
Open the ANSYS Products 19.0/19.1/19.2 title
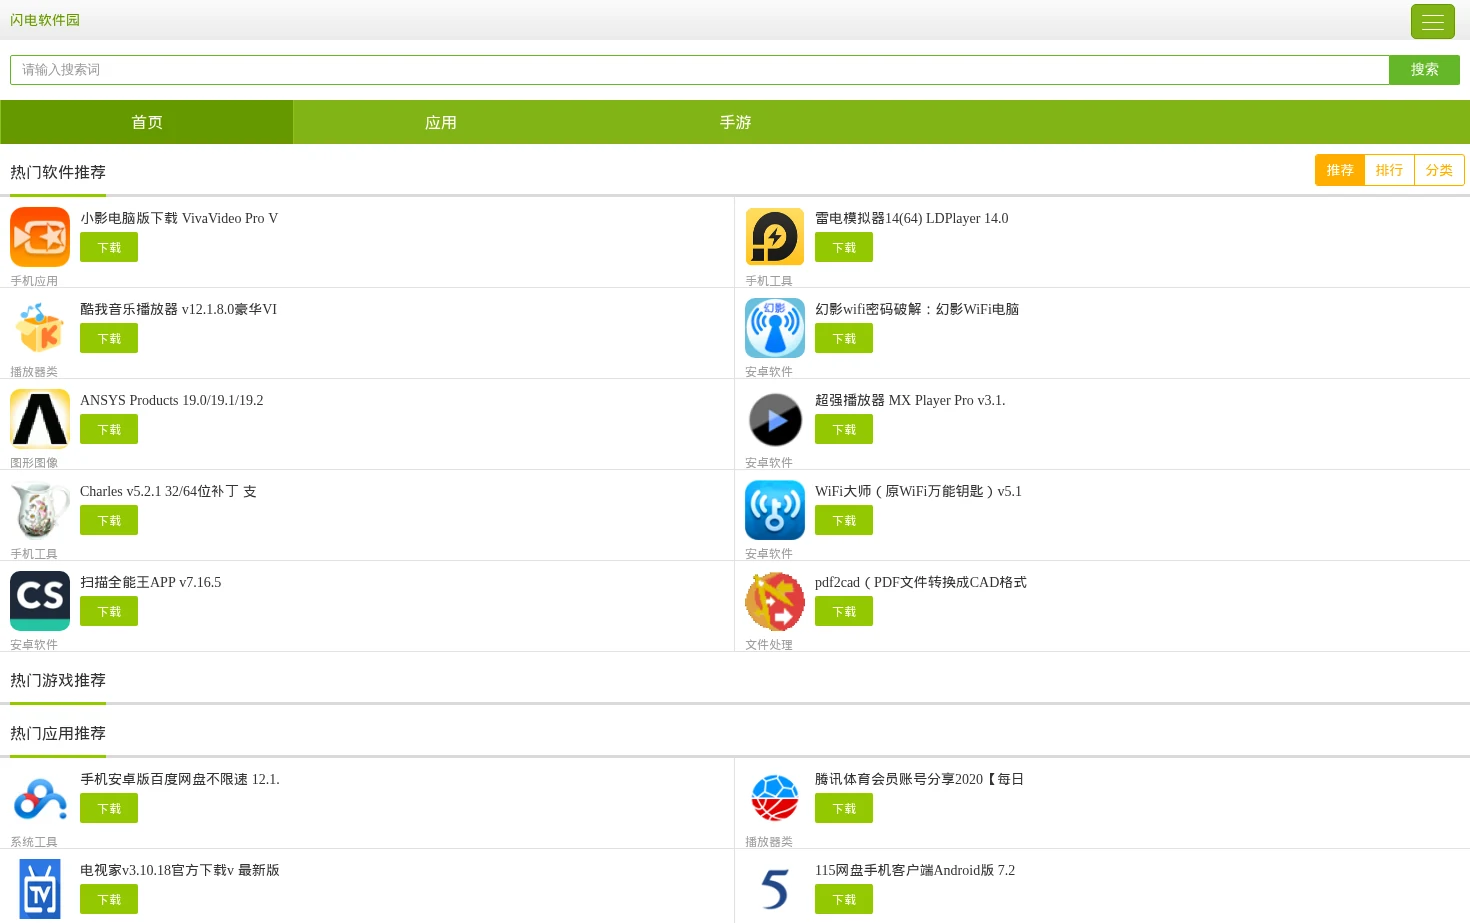(x=172, y=400)
